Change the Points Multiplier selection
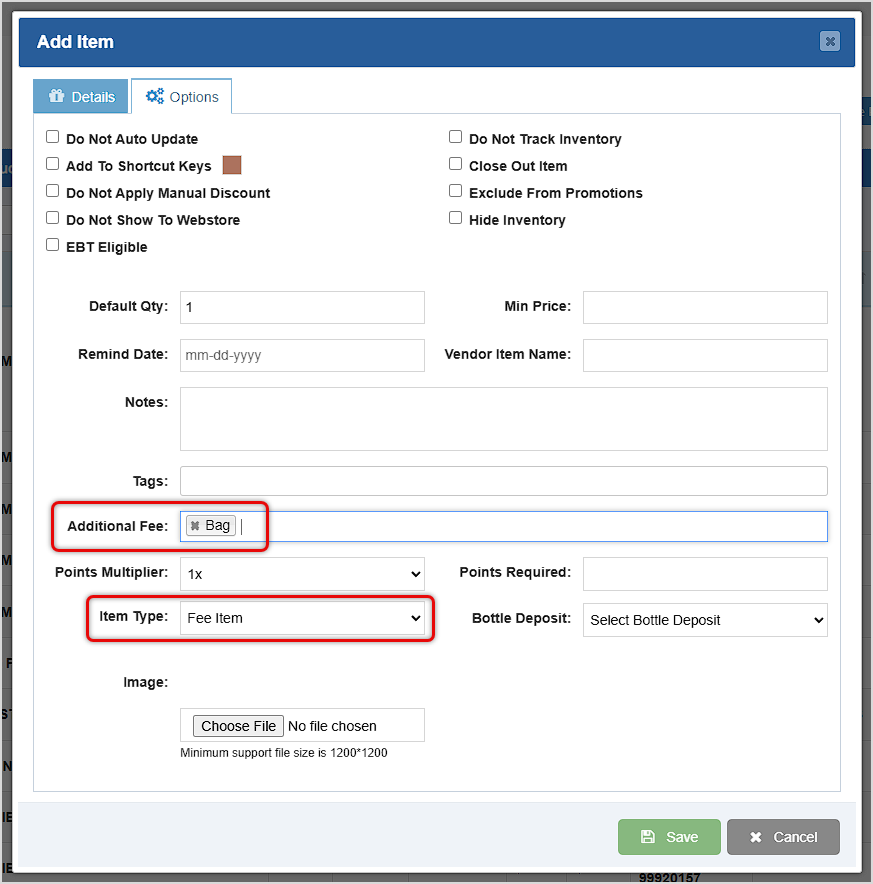Viewport: 873px width, 884px height. pyautogui.click(x=302, y=574)
